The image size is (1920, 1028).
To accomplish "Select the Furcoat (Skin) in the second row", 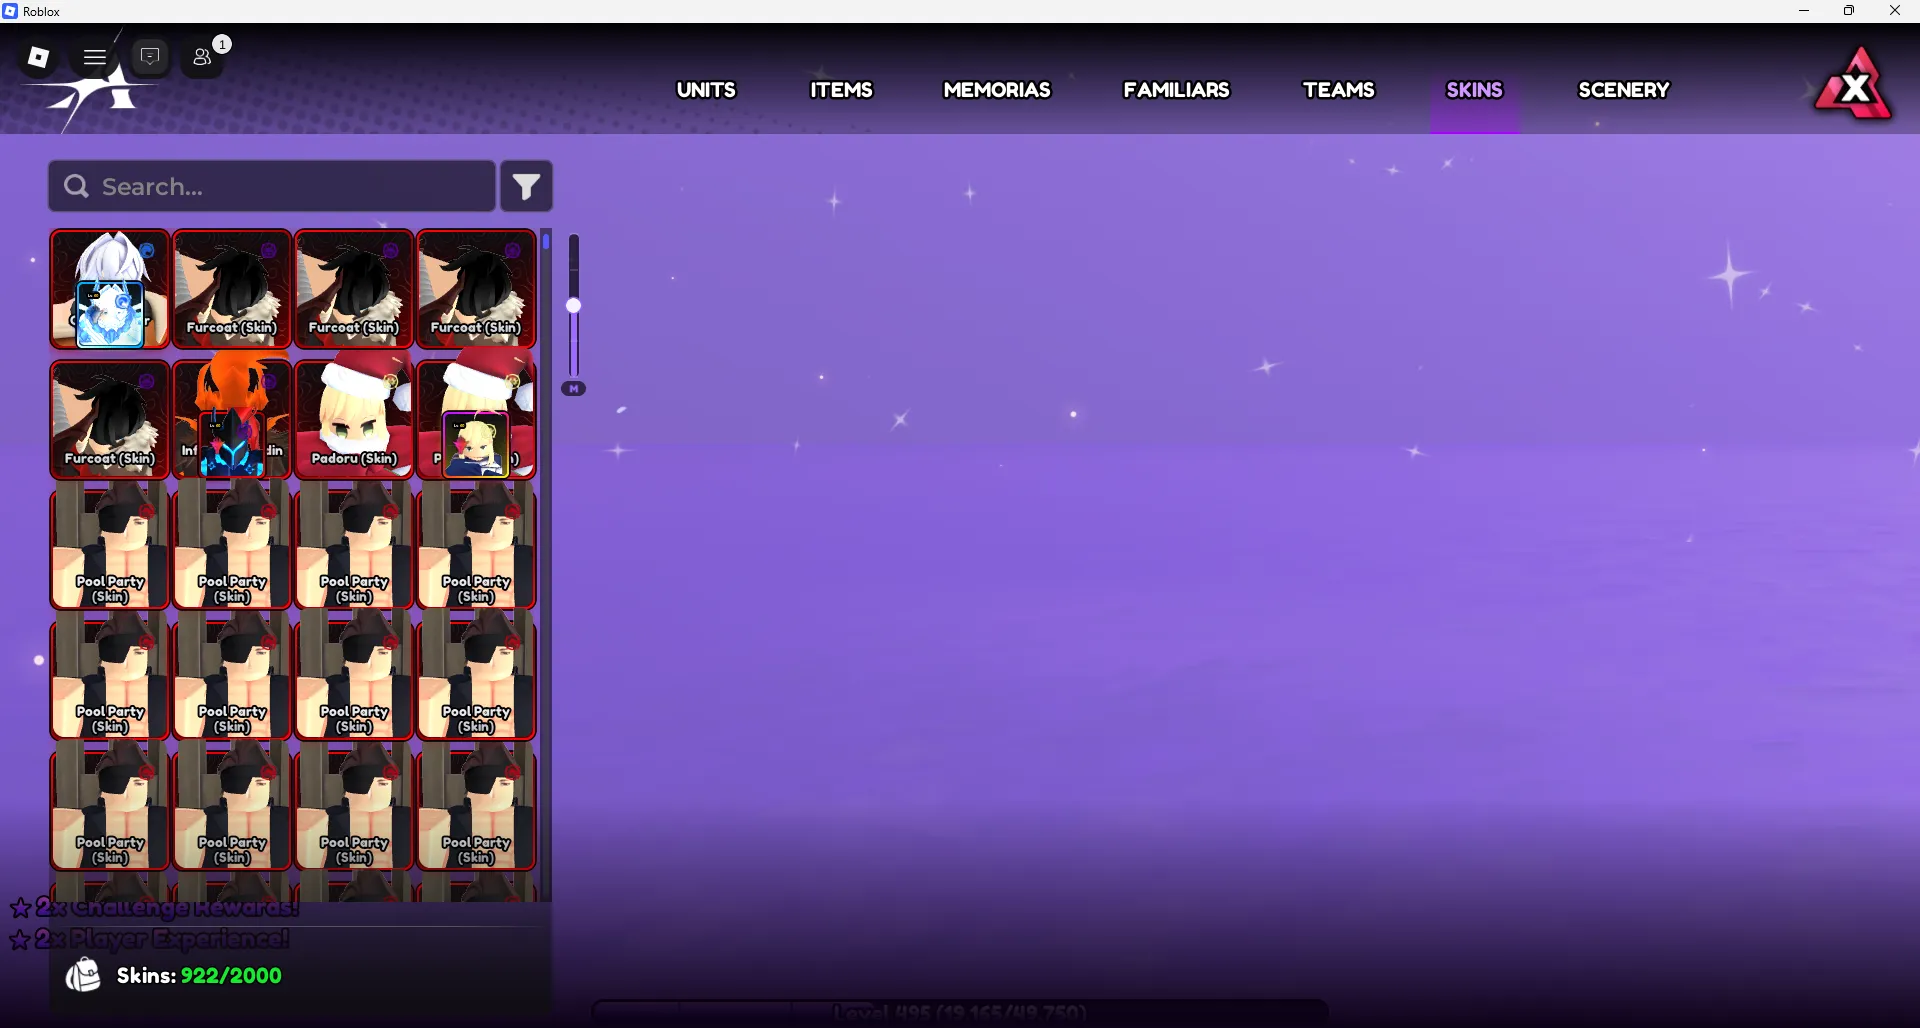I will click(110, 420).
